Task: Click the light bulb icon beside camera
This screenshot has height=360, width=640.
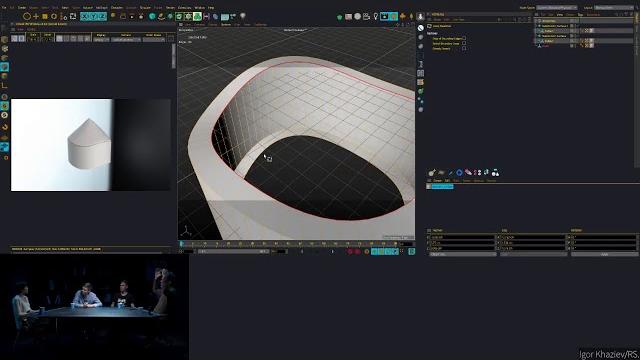Action: [376, 16]
